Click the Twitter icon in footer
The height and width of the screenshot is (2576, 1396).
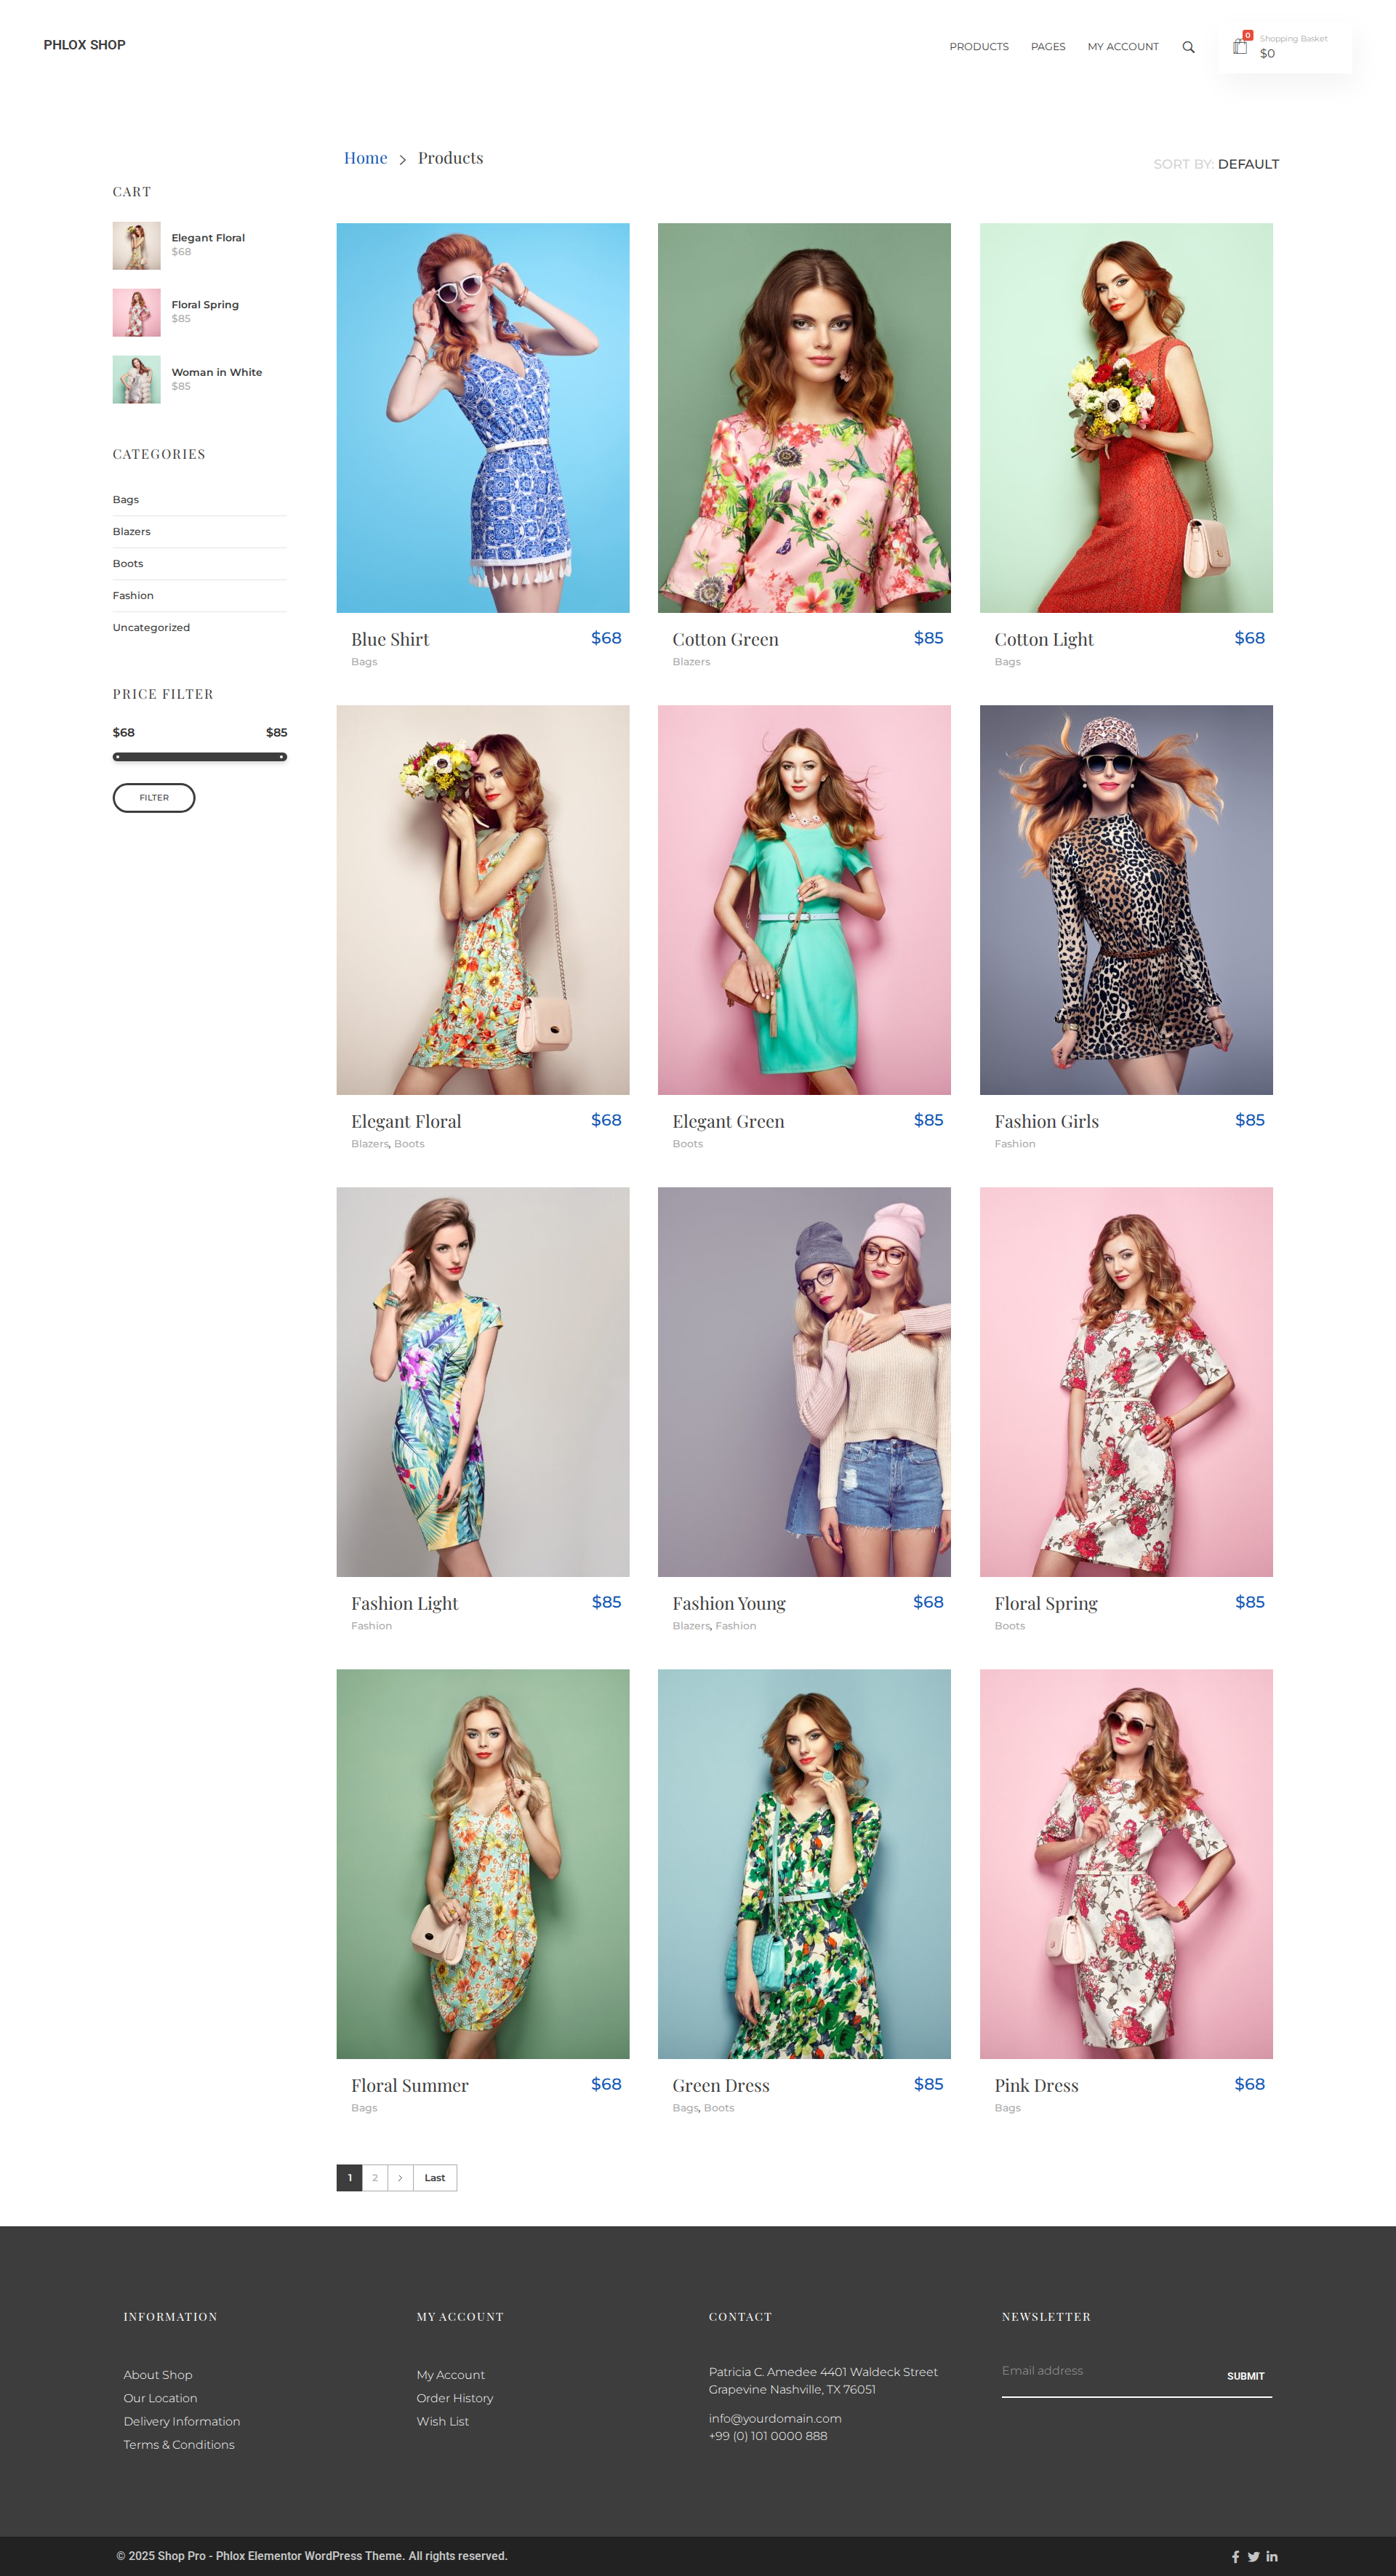click(1253, 2556)
